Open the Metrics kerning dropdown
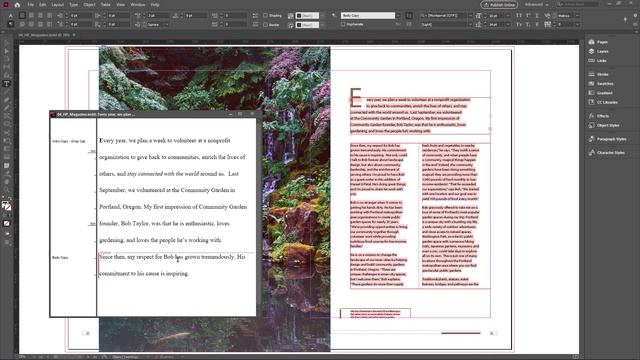 click(577, 16)
